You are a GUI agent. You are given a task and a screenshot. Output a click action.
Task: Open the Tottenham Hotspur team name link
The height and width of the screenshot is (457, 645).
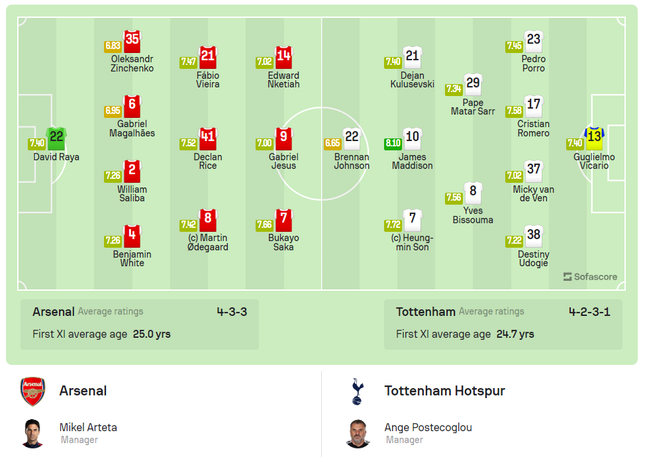[445, 390]
